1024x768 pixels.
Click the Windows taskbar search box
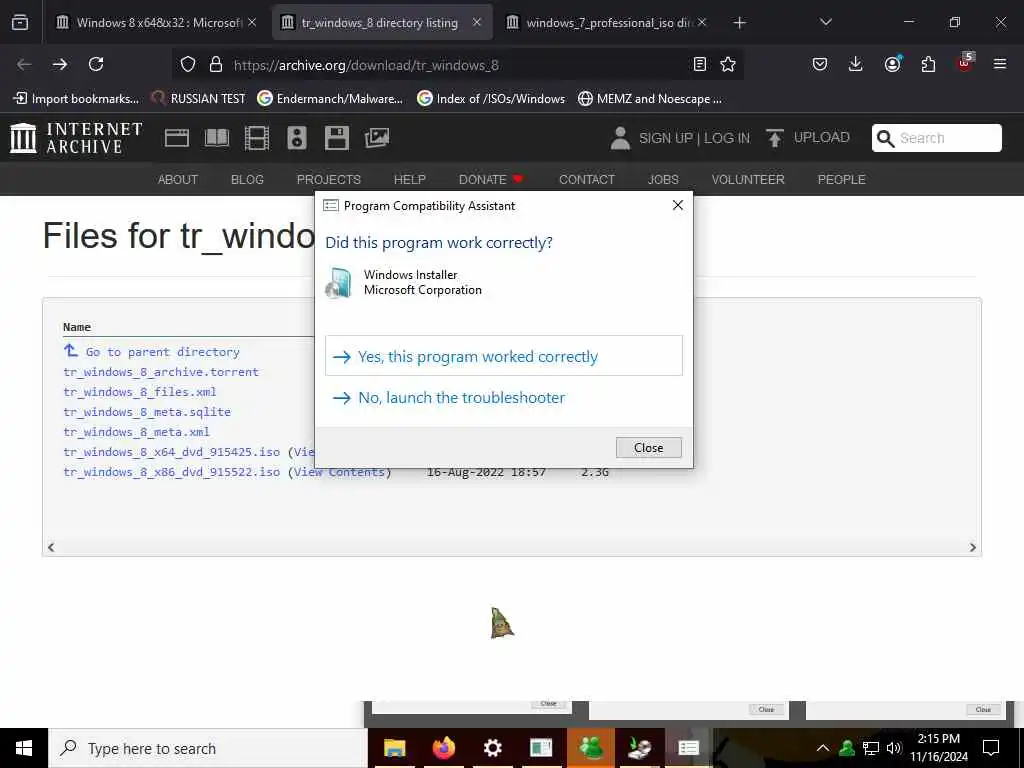point(208,748)
